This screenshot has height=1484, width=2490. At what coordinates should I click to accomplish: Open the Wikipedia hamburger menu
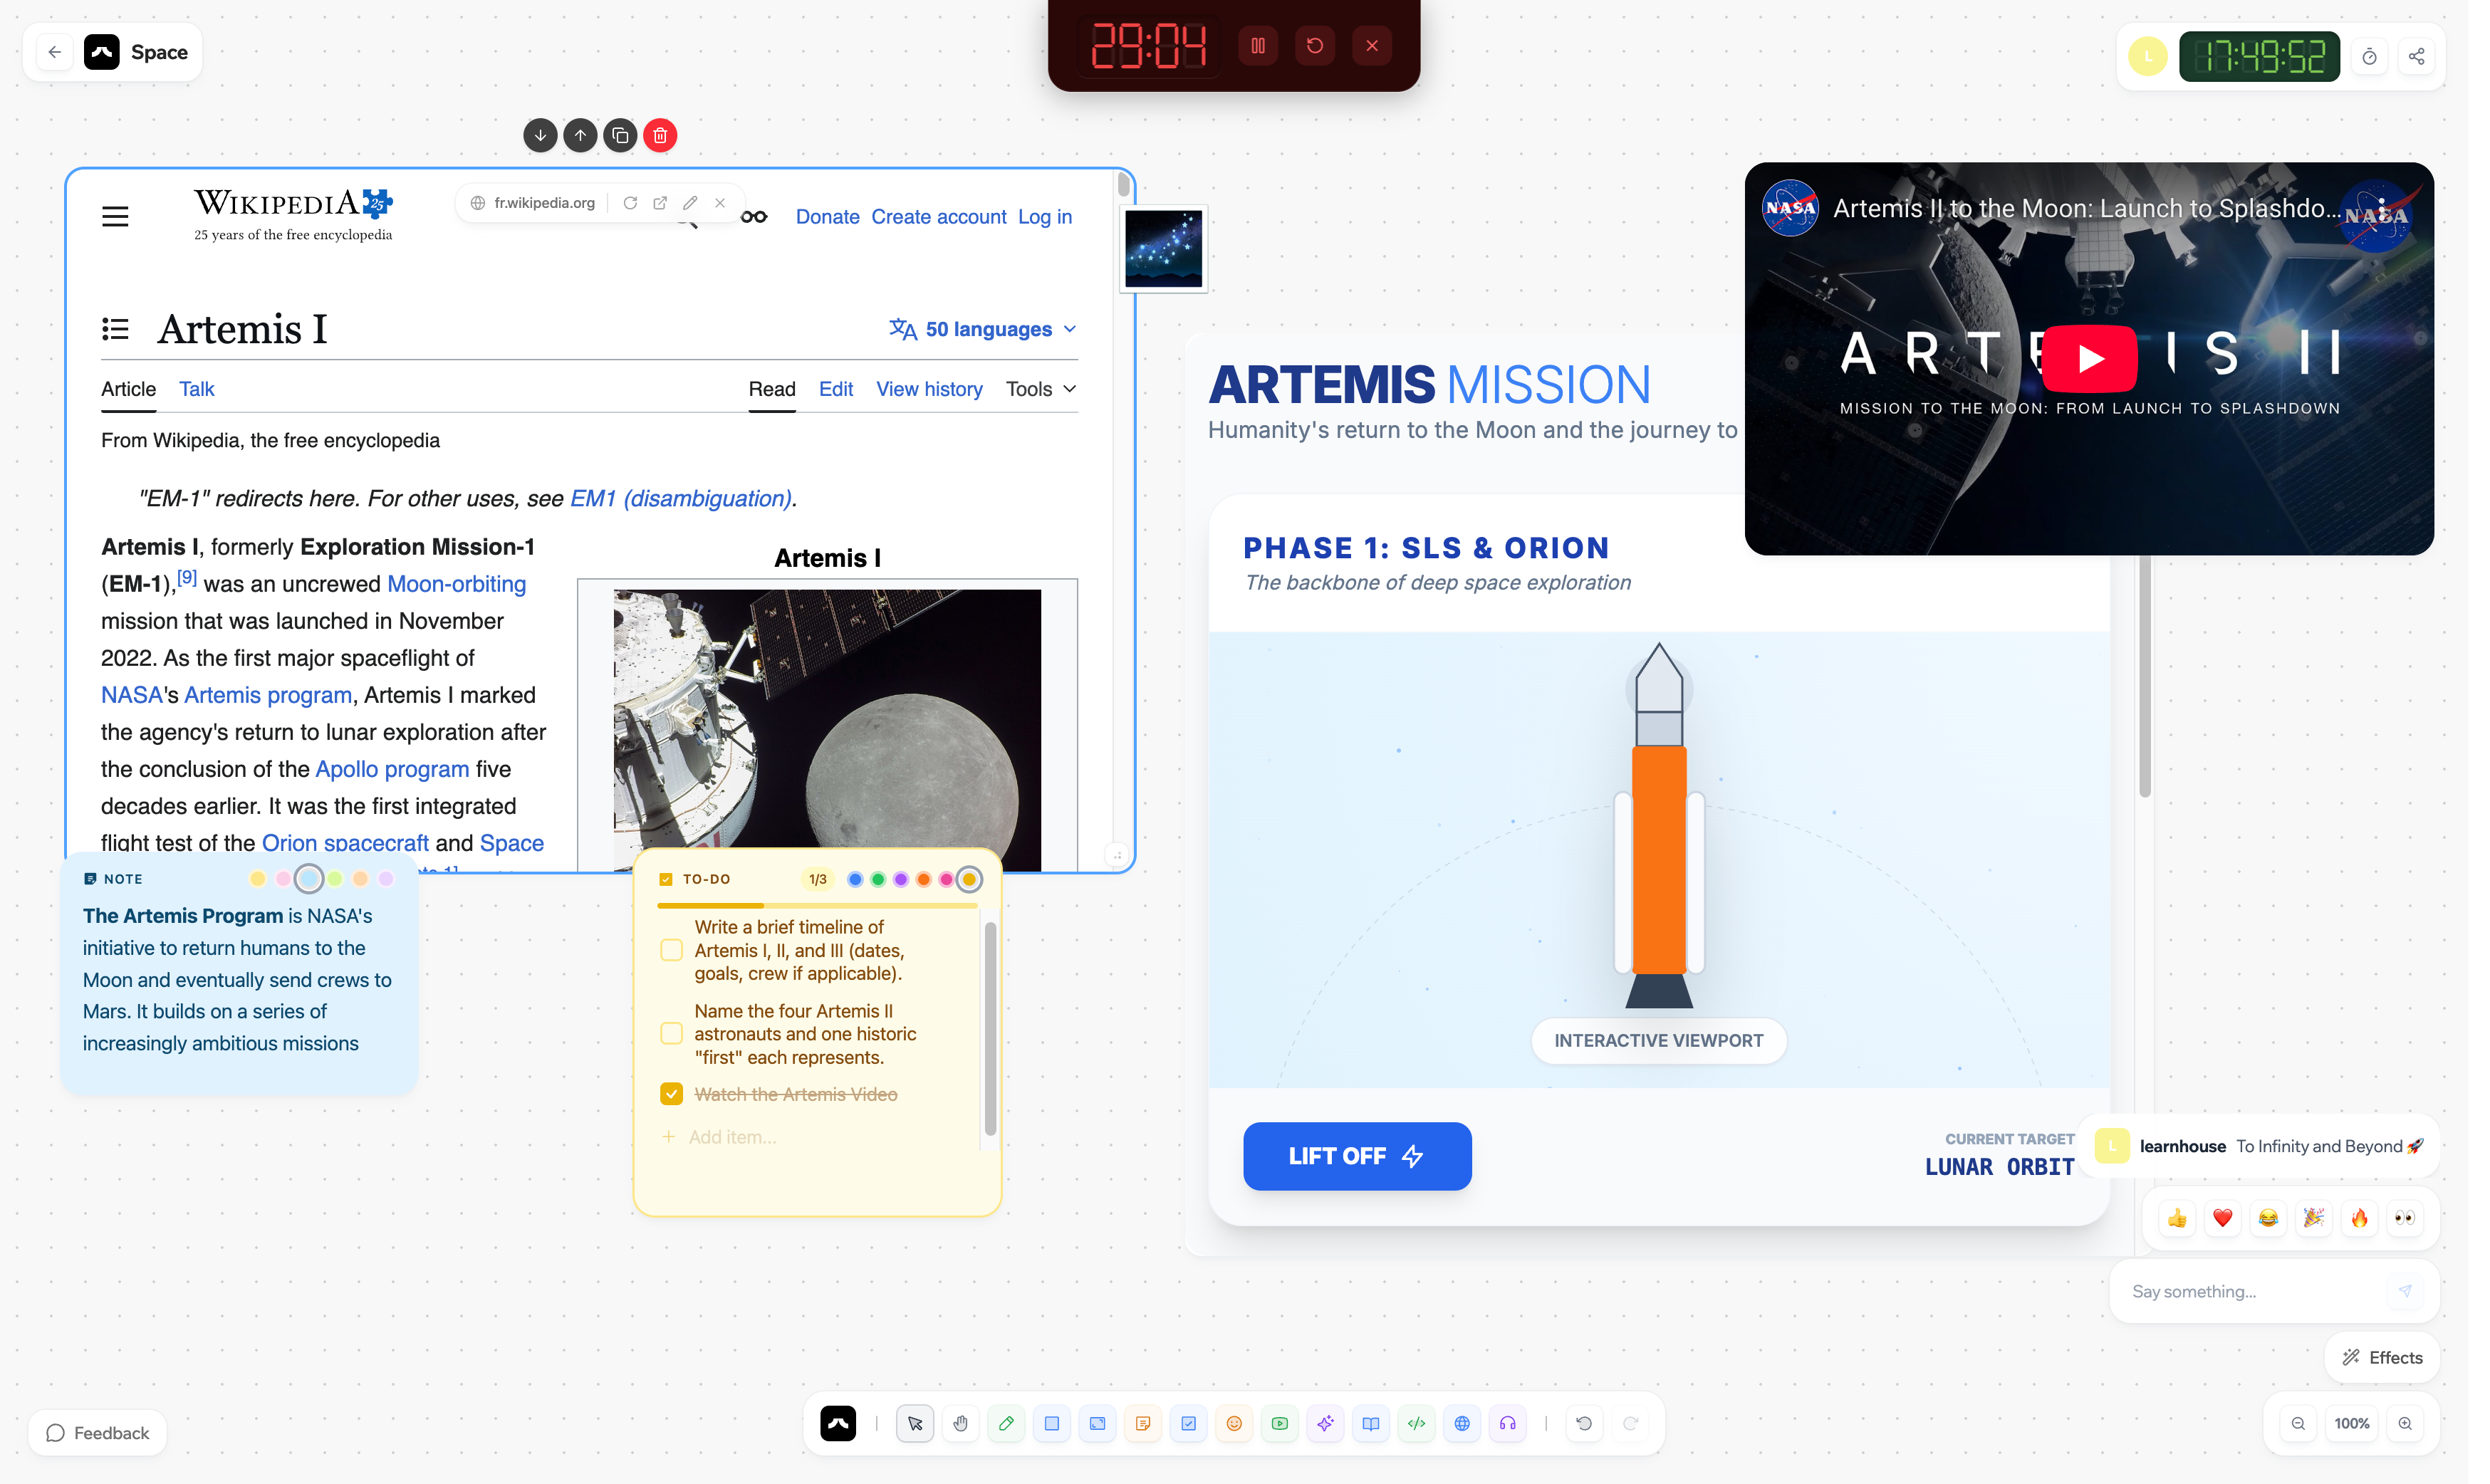(115, 215)
